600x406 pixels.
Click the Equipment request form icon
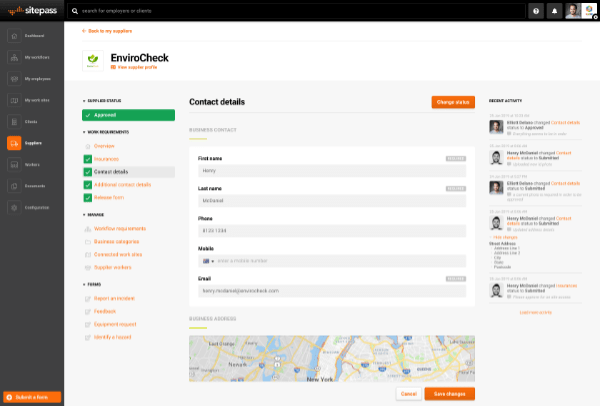(88, 325)
